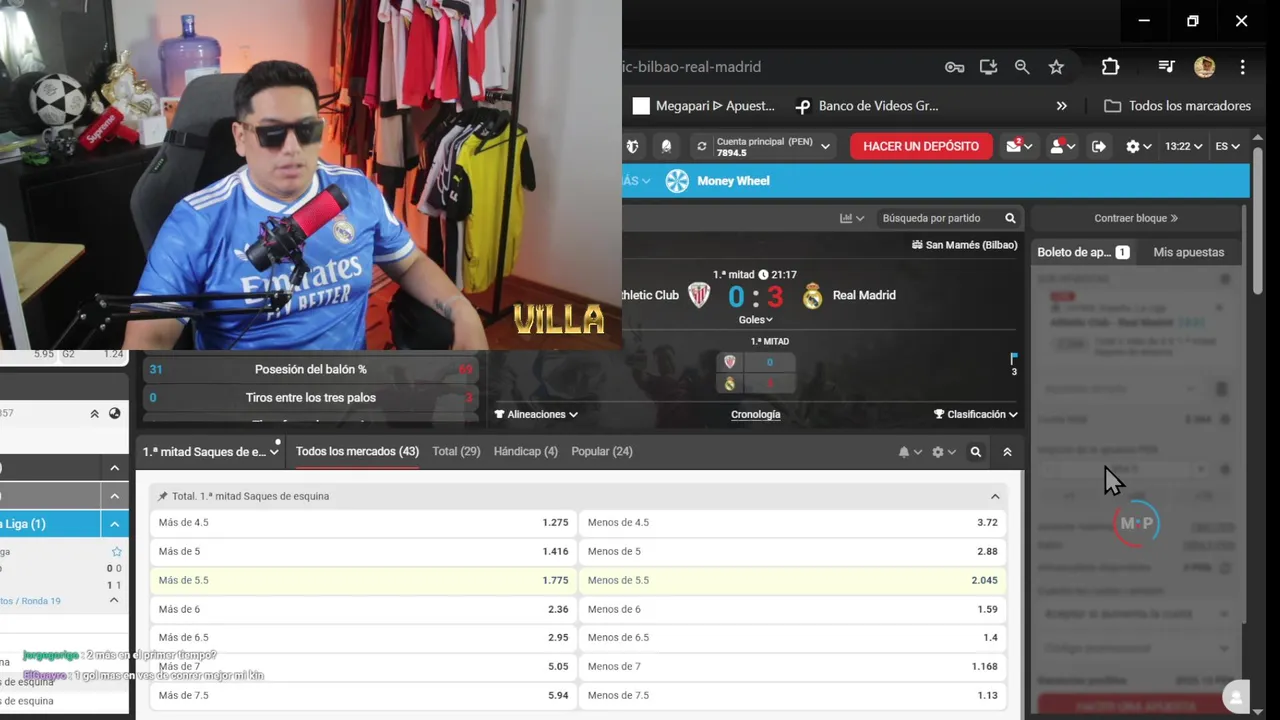Click the rocket icon beside the account balance
The width and height of the screenshot is (1280, 720).
[666, 146]
